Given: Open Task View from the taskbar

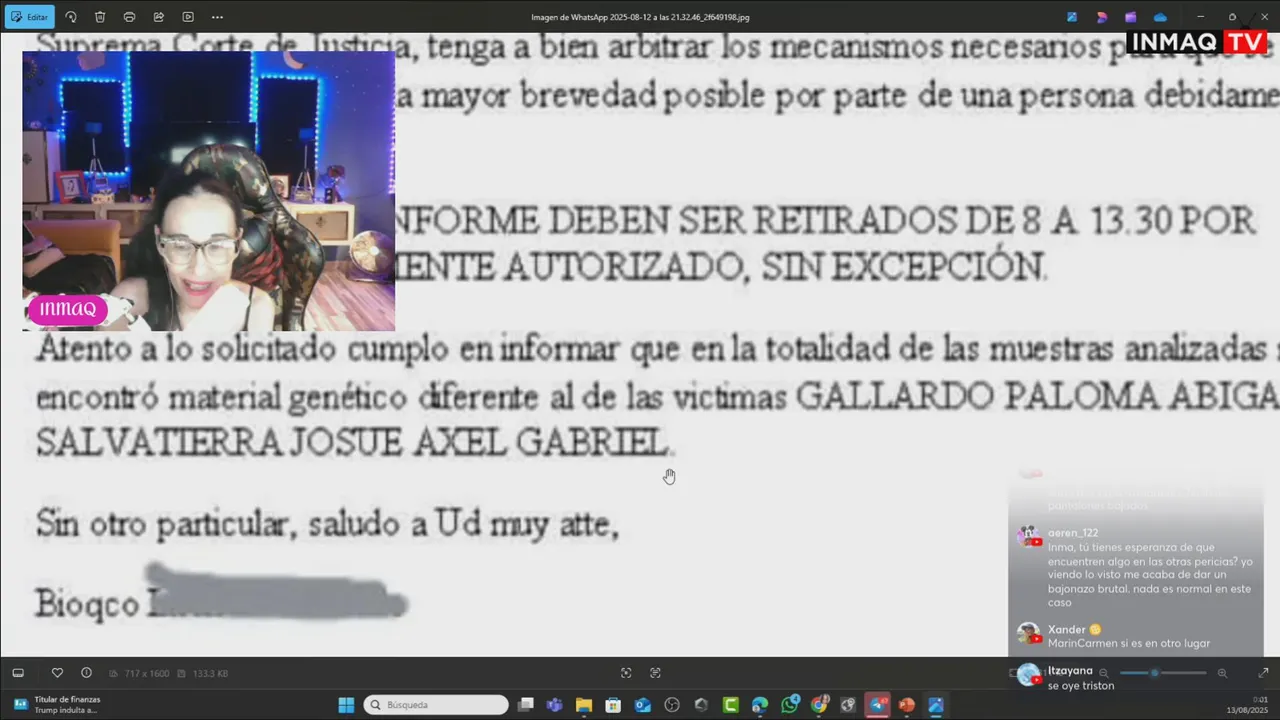Looking at the screenshot, I should point(526,705).
